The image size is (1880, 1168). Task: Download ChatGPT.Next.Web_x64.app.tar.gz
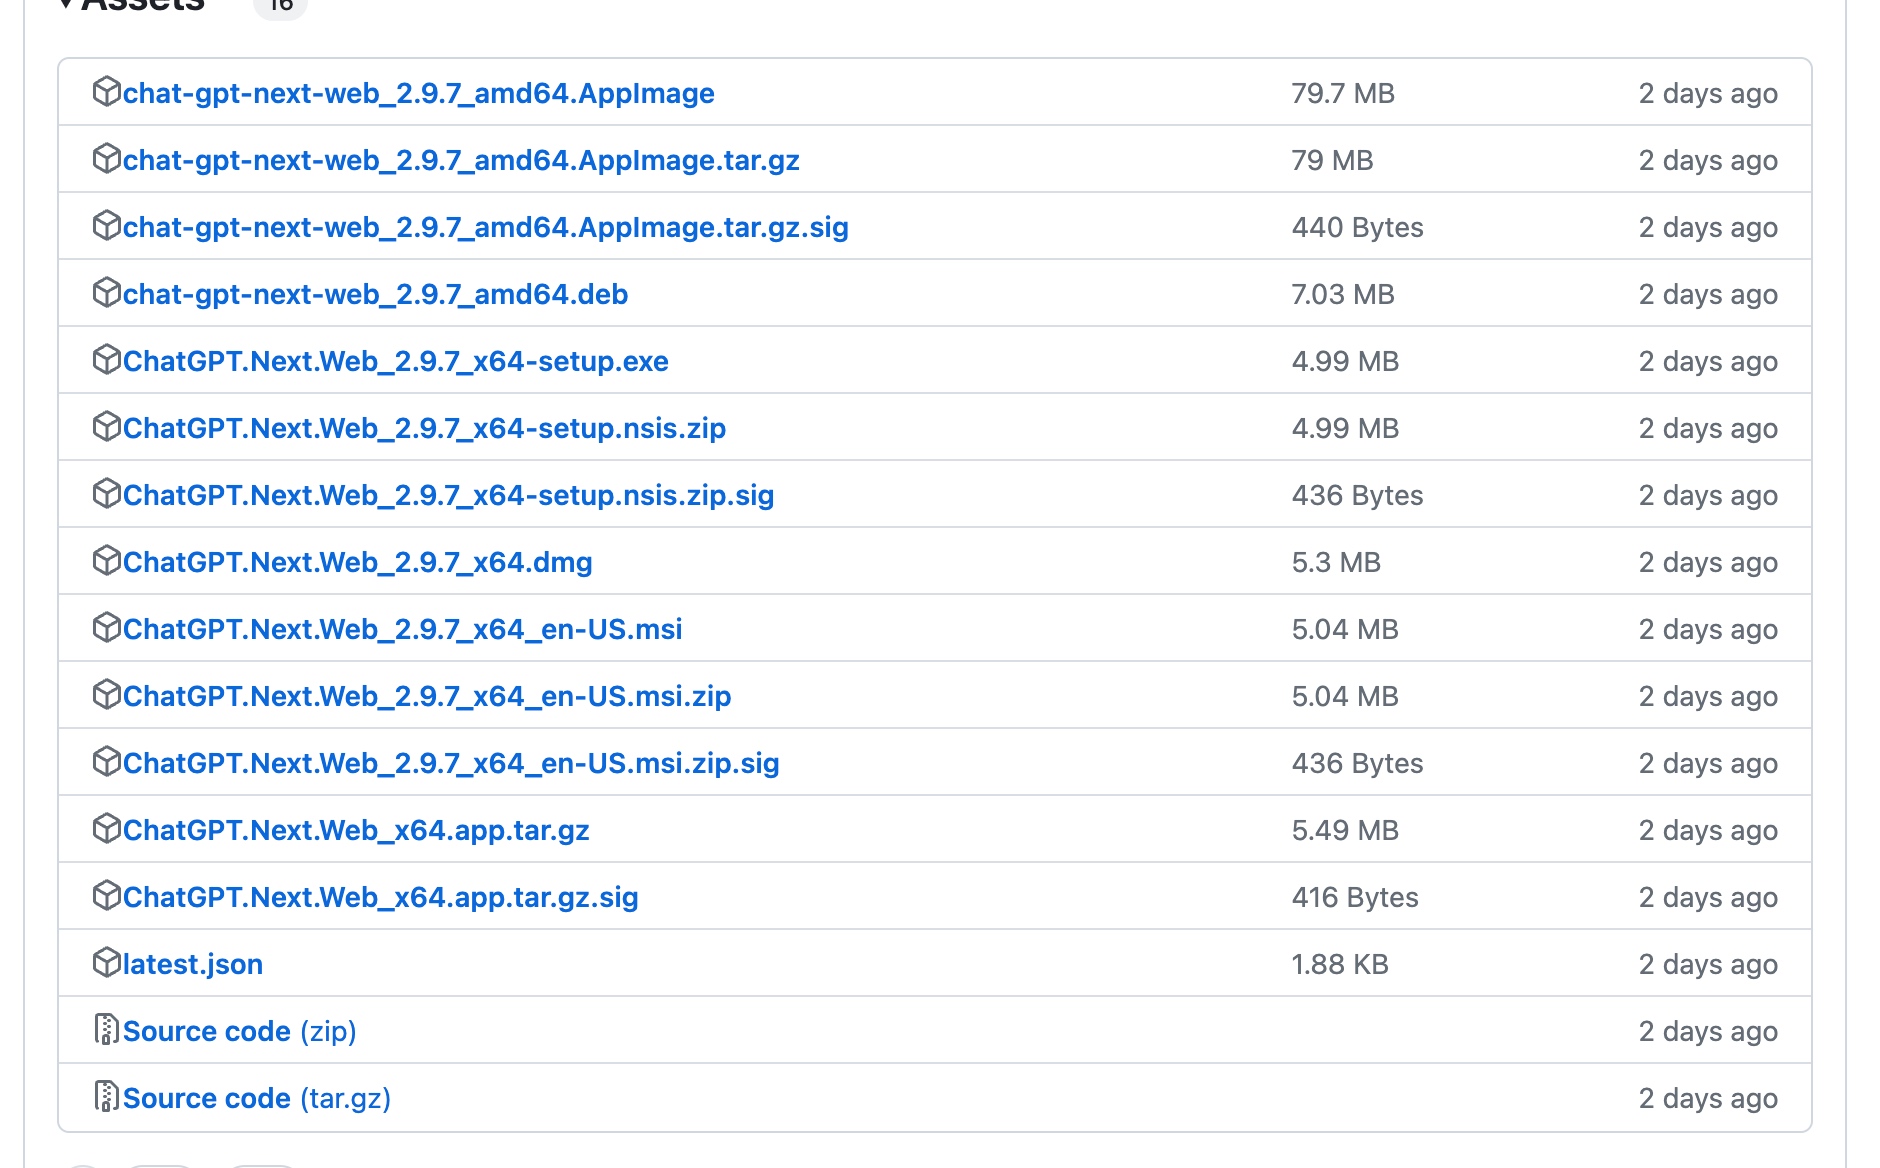356,830
